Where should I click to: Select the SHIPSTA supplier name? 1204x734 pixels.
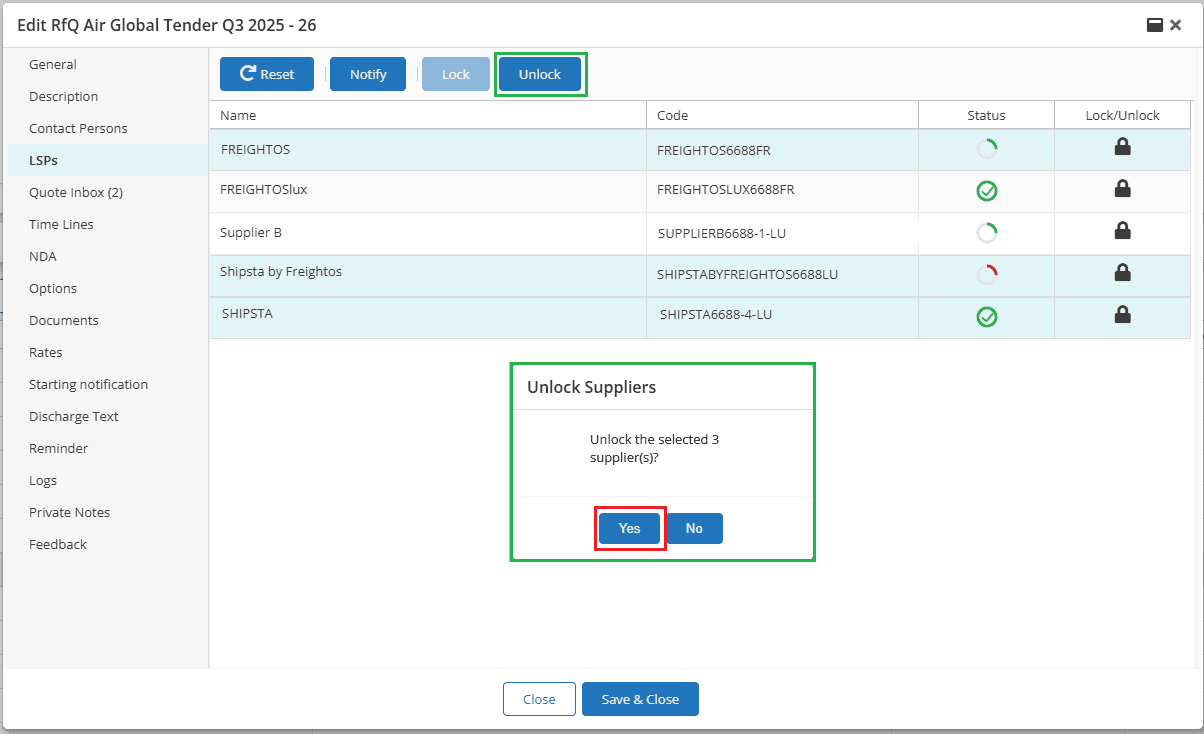[247, 313]
